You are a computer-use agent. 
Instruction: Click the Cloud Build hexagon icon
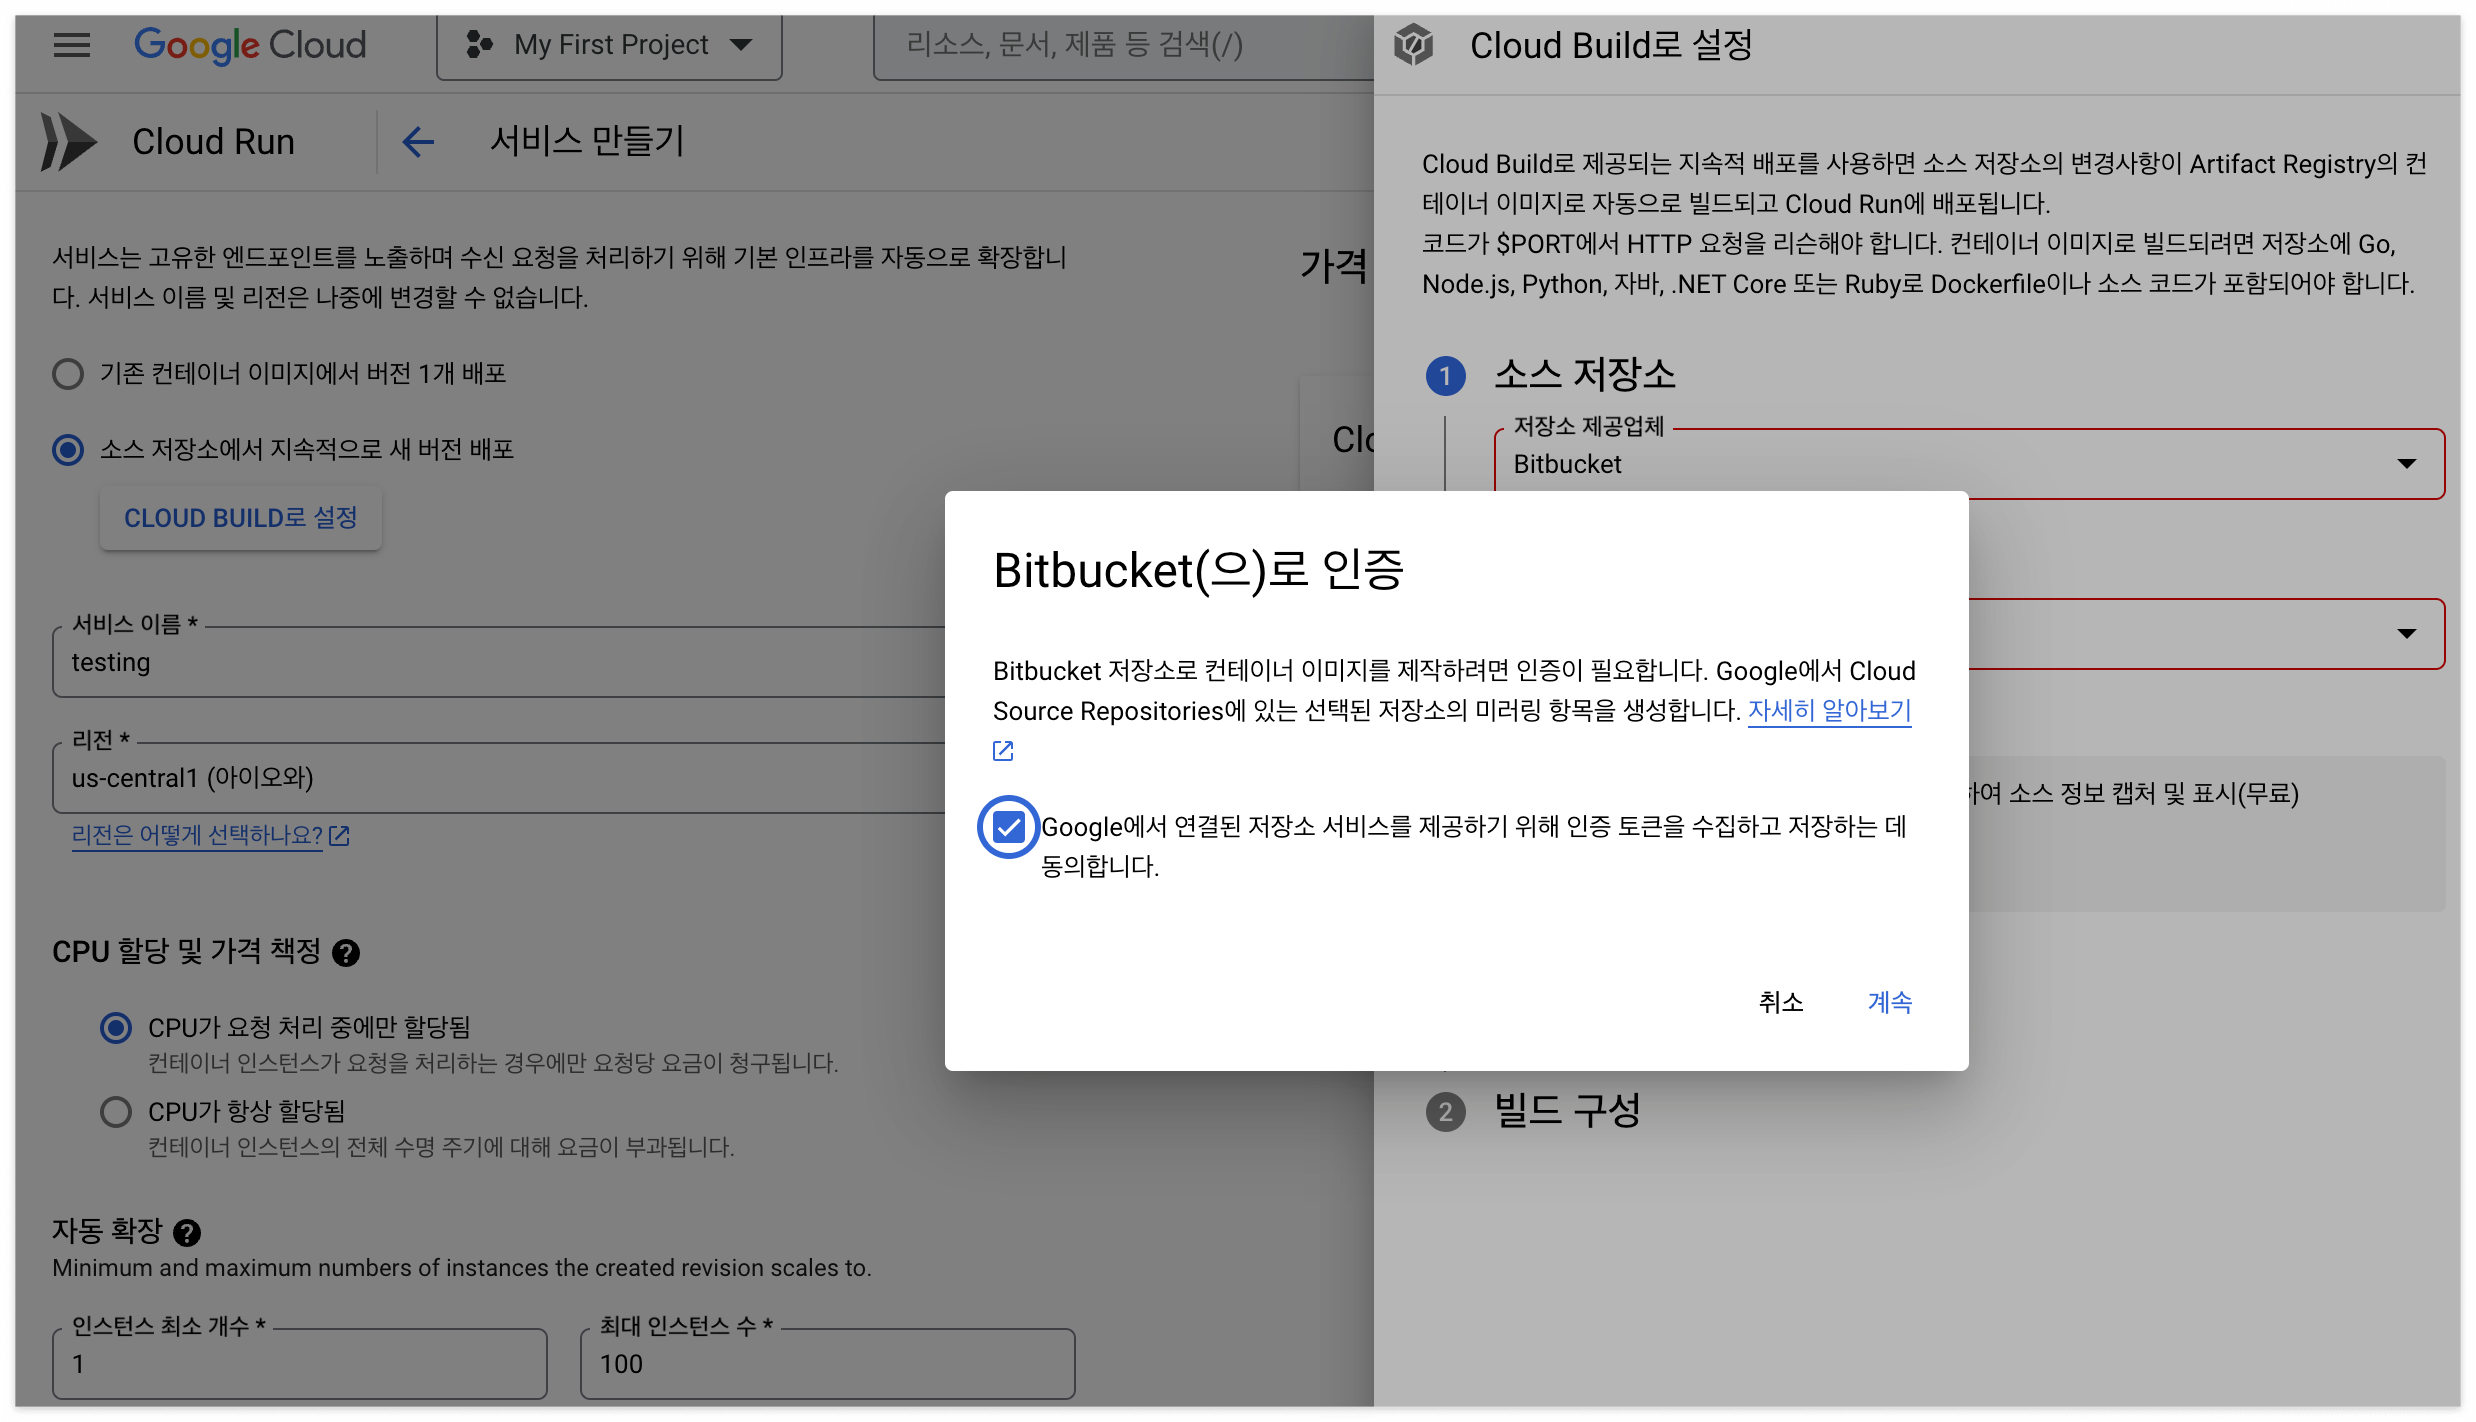point(1413,45)
